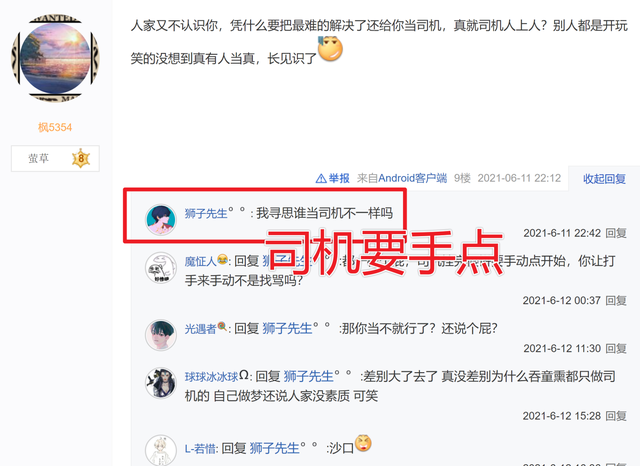Open the 光遇者 username link

(x=200, y=328)
